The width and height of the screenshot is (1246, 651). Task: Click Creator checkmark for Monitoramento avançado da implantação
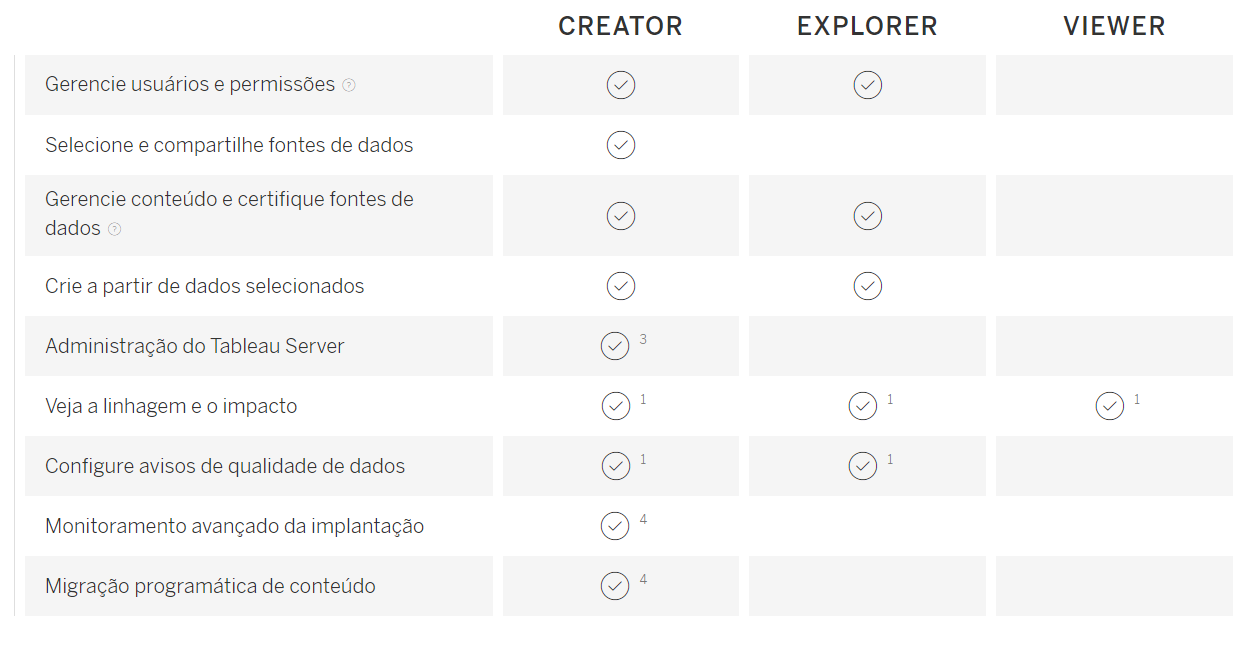(x=615, y=526)
